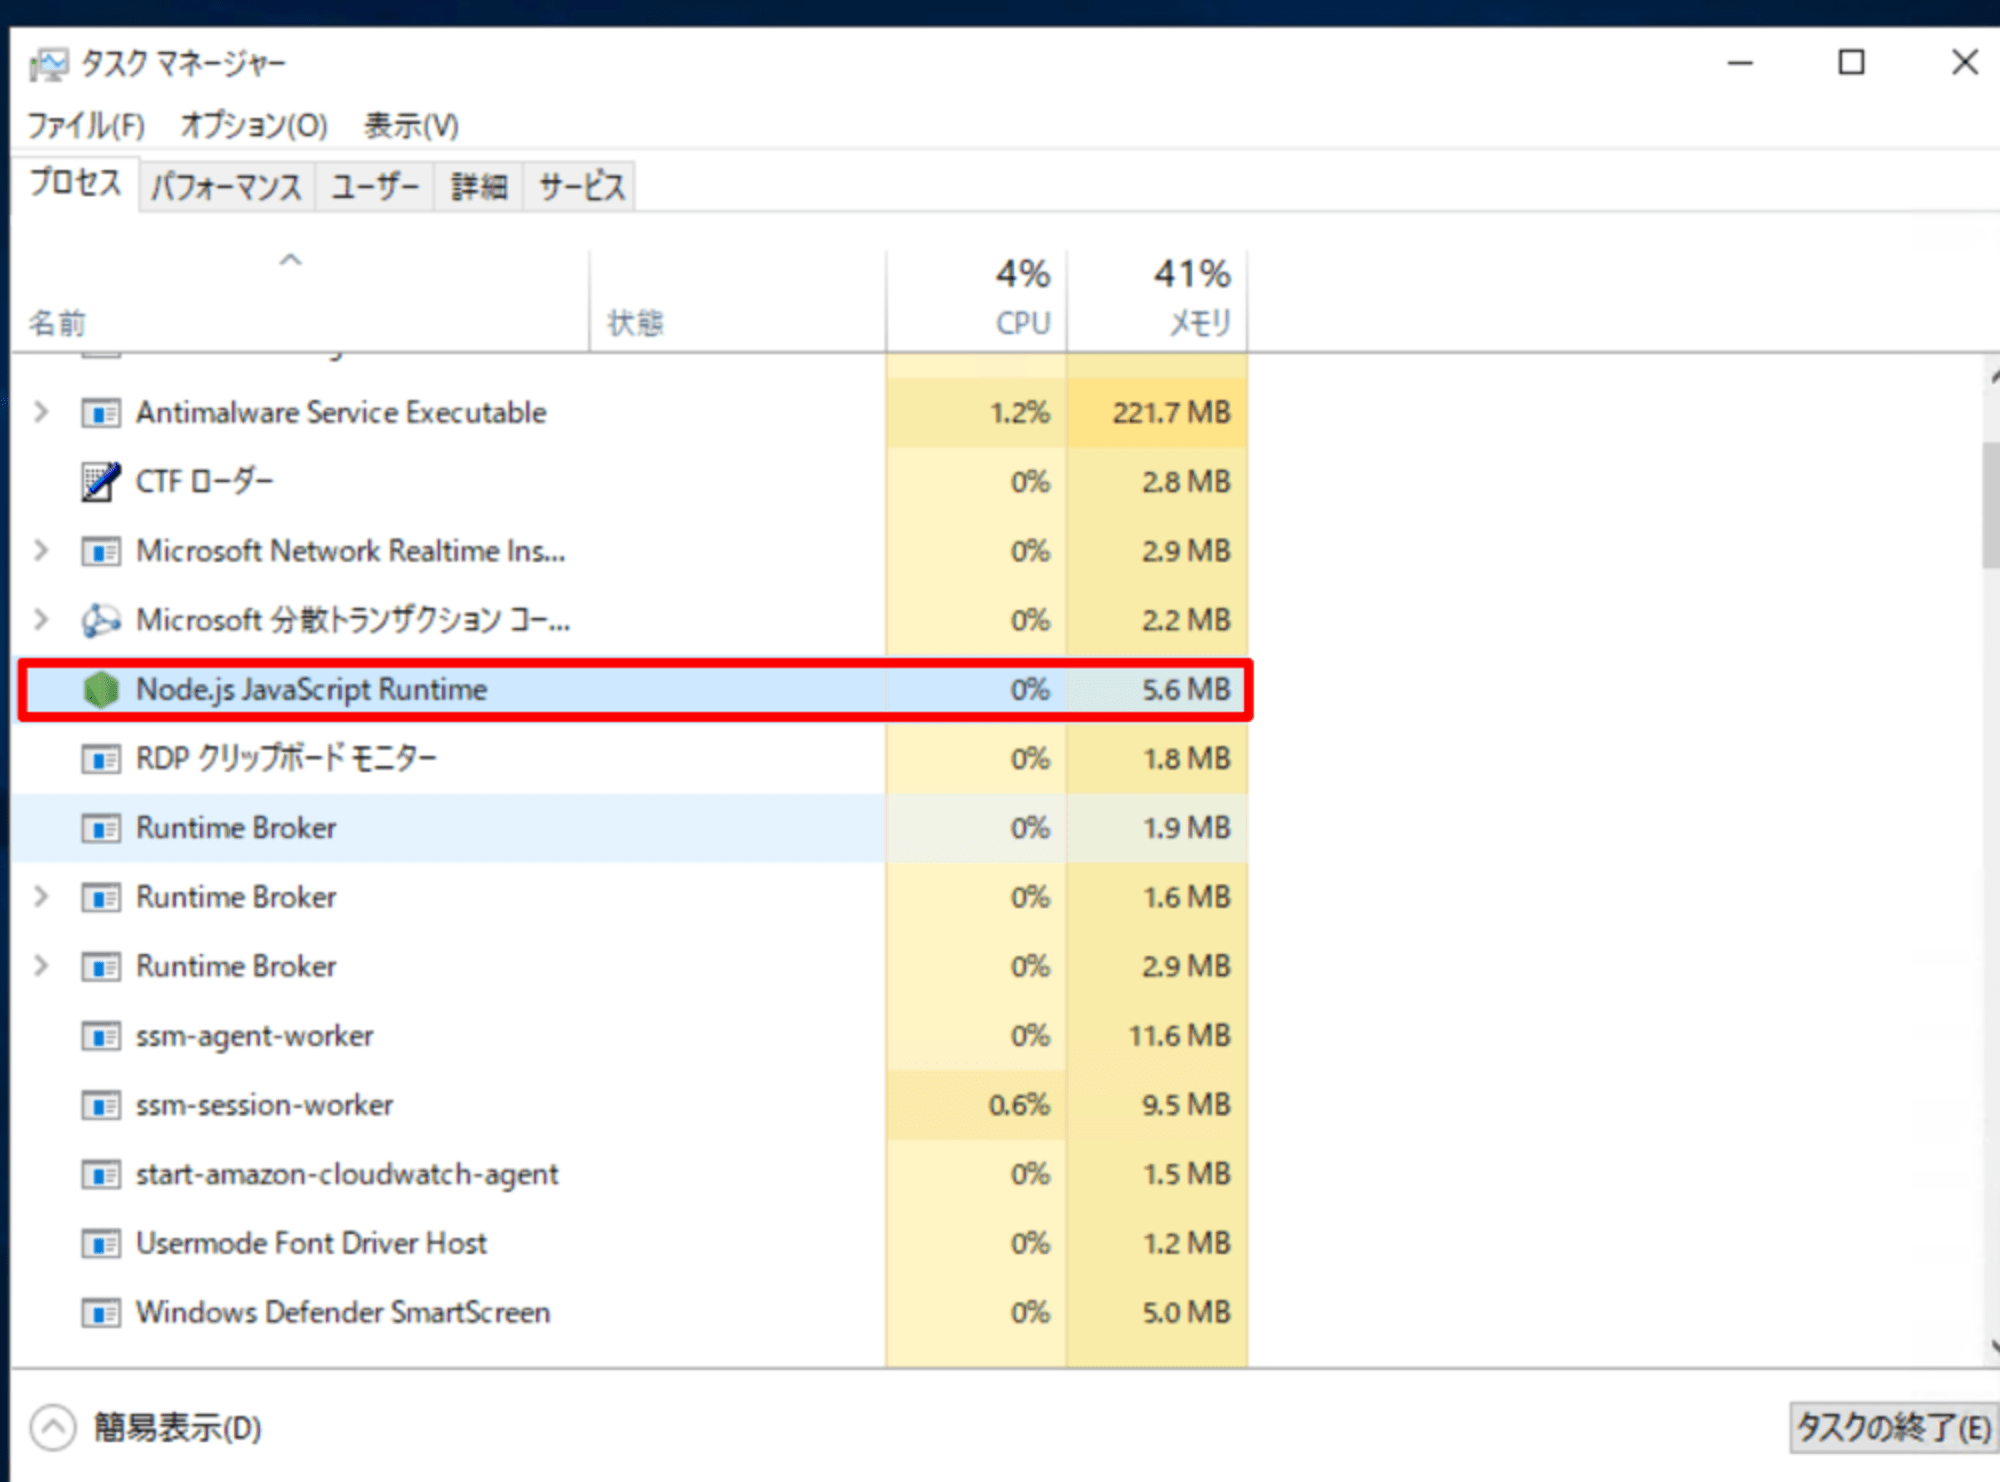Image resolution: width=2000 pixels, height=1482 pixels.
Task: Click the タスクの終了(E) button
Action: (x=1893, y=1427)
